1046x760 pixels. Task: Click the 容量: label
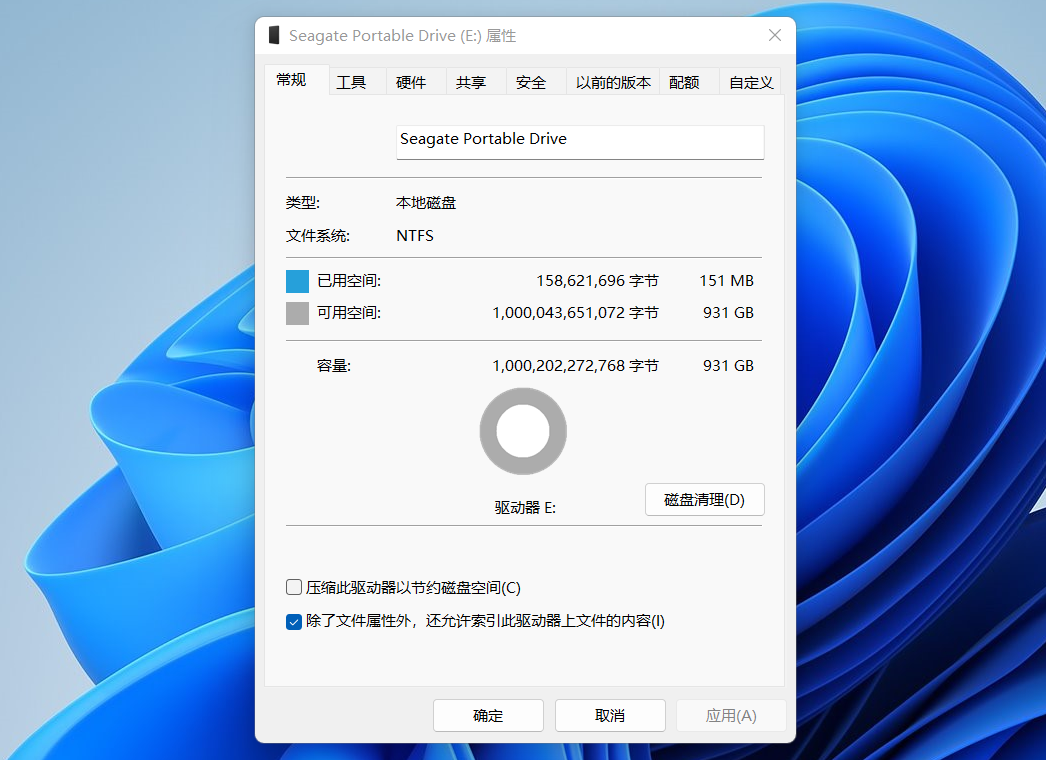[x=334, y=366]
